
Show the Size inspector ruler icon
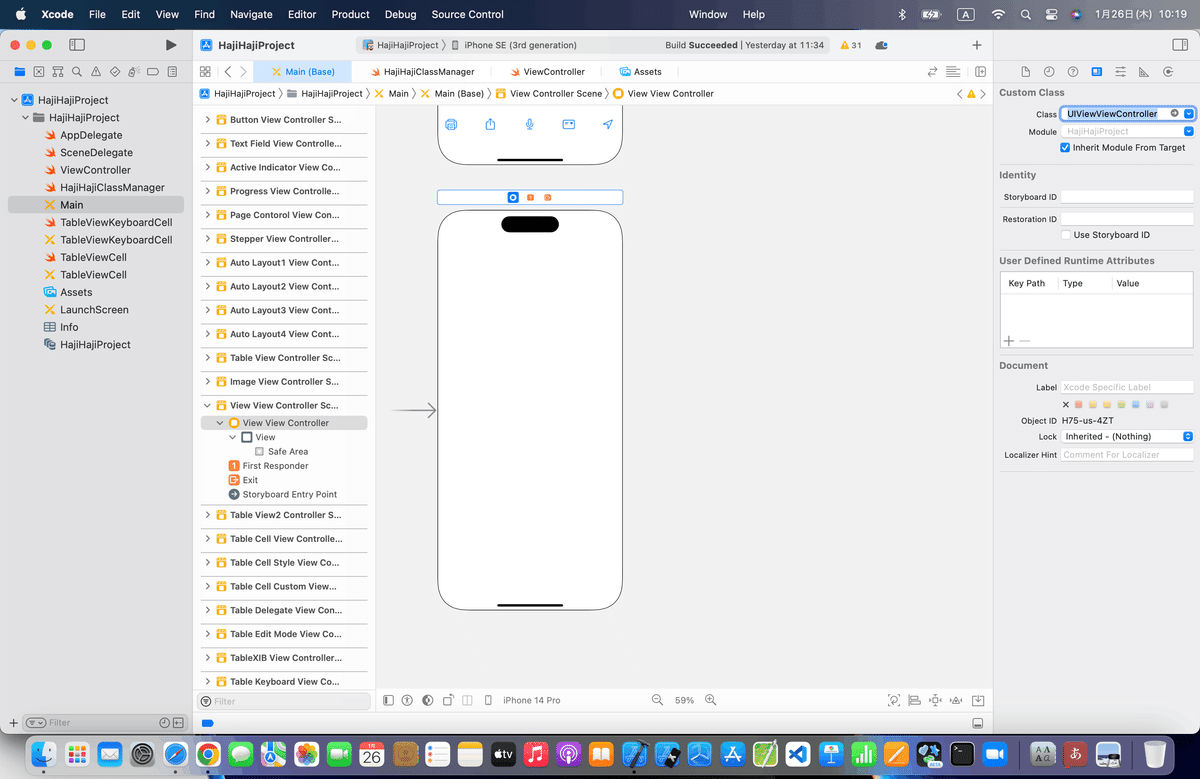click(x=1144, y=72)
